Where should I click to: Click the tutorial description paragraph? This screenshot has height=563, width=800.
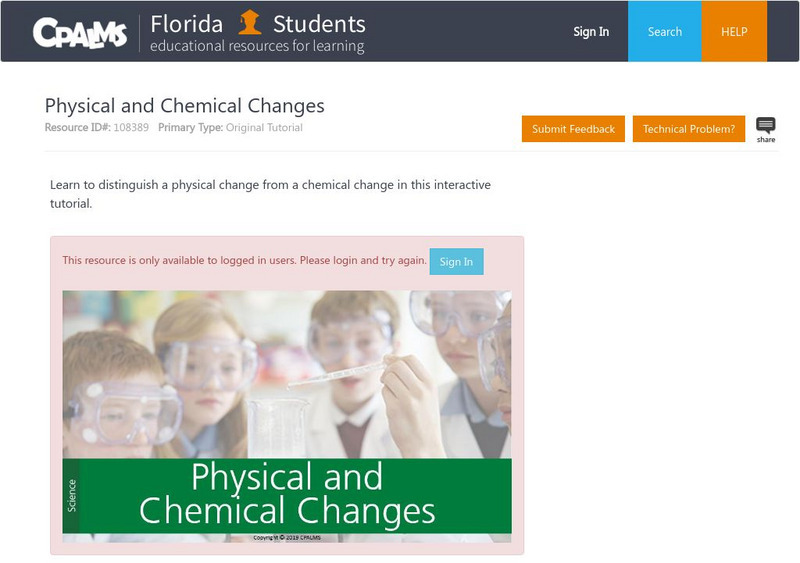pos(270,194)
